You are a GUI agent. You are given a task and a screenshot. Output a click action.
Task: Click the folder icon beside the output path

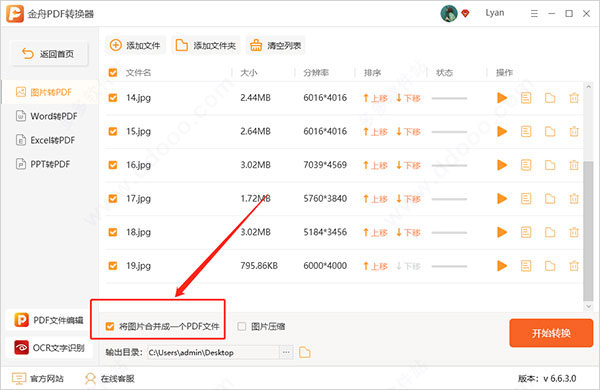tap(305, 352)
